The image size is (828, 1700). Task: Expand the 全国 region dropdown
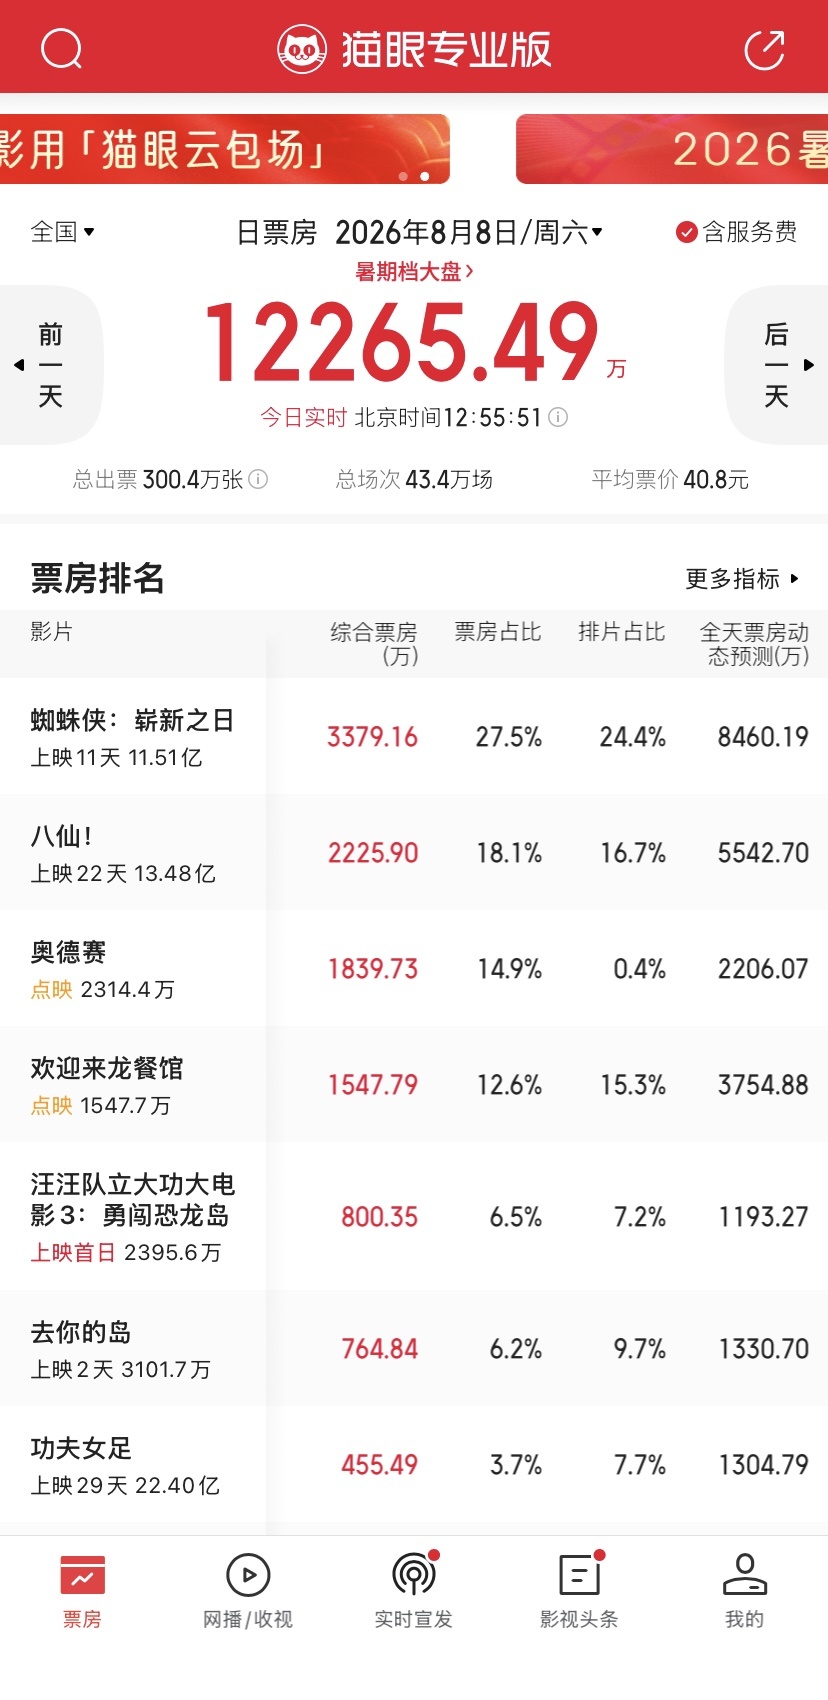(x=62, y=232)
